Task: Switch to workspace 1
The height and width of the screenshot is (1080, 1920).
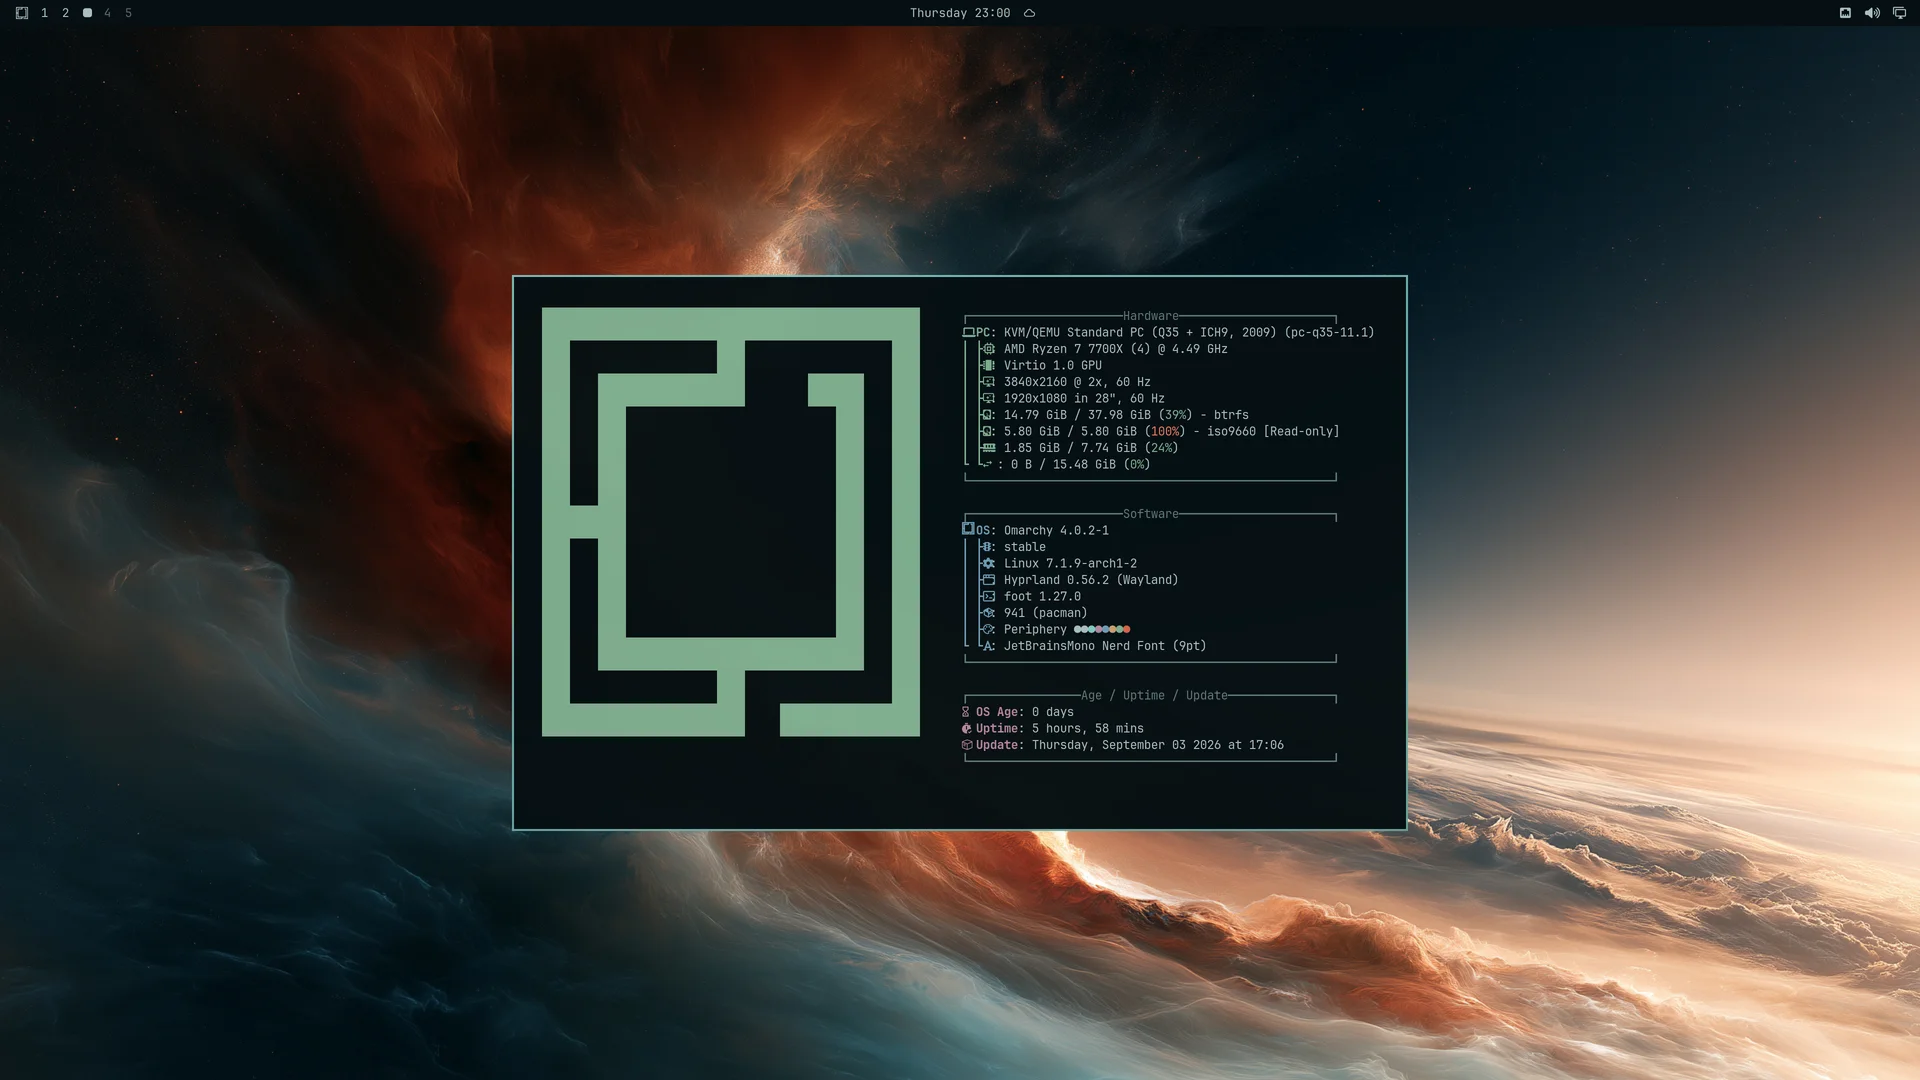Action: pos(44,13)
